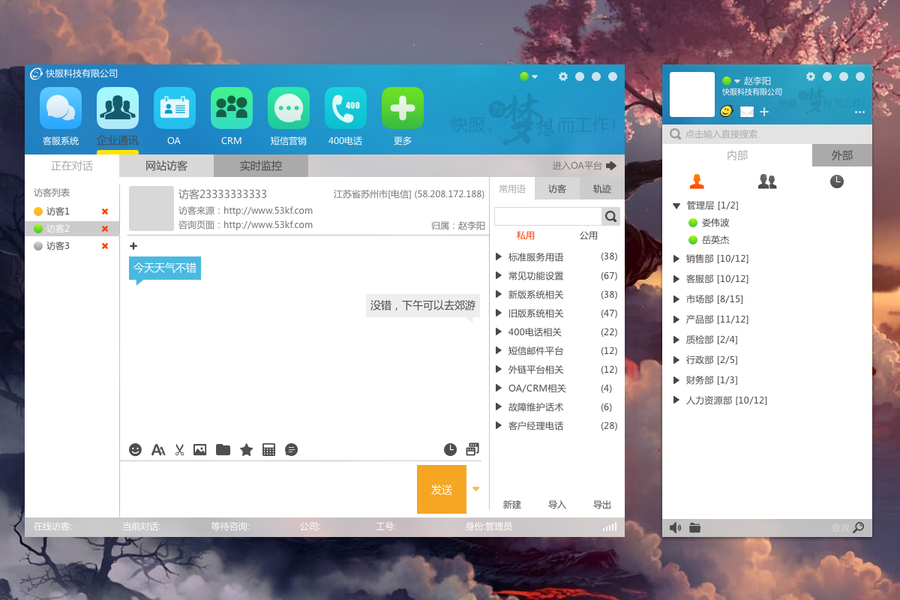Open send options arrow next to 发送
This screenshot has width=900, height=600.
(476, 489)
